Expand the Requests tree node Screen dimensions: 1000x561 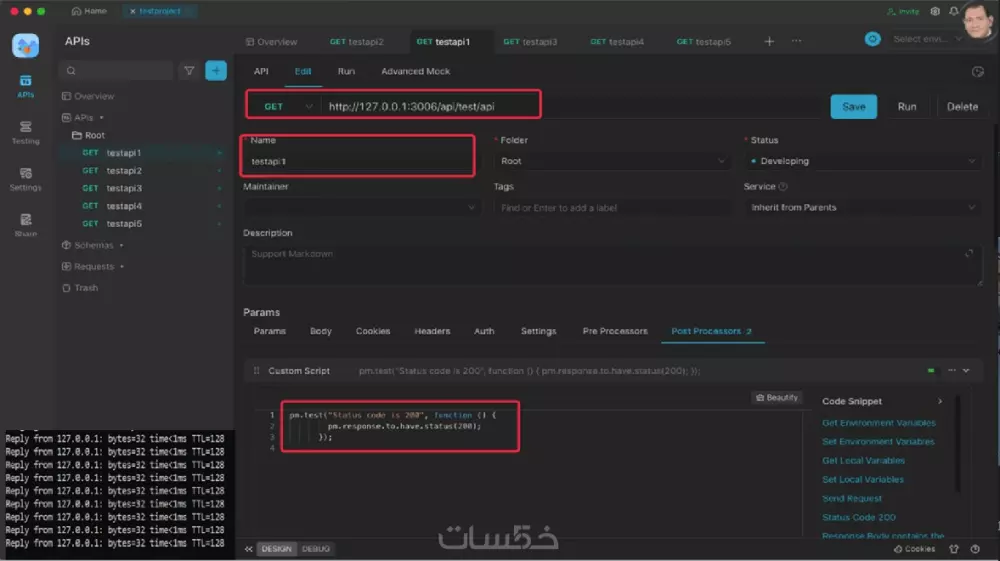click(x=92, y=266)
